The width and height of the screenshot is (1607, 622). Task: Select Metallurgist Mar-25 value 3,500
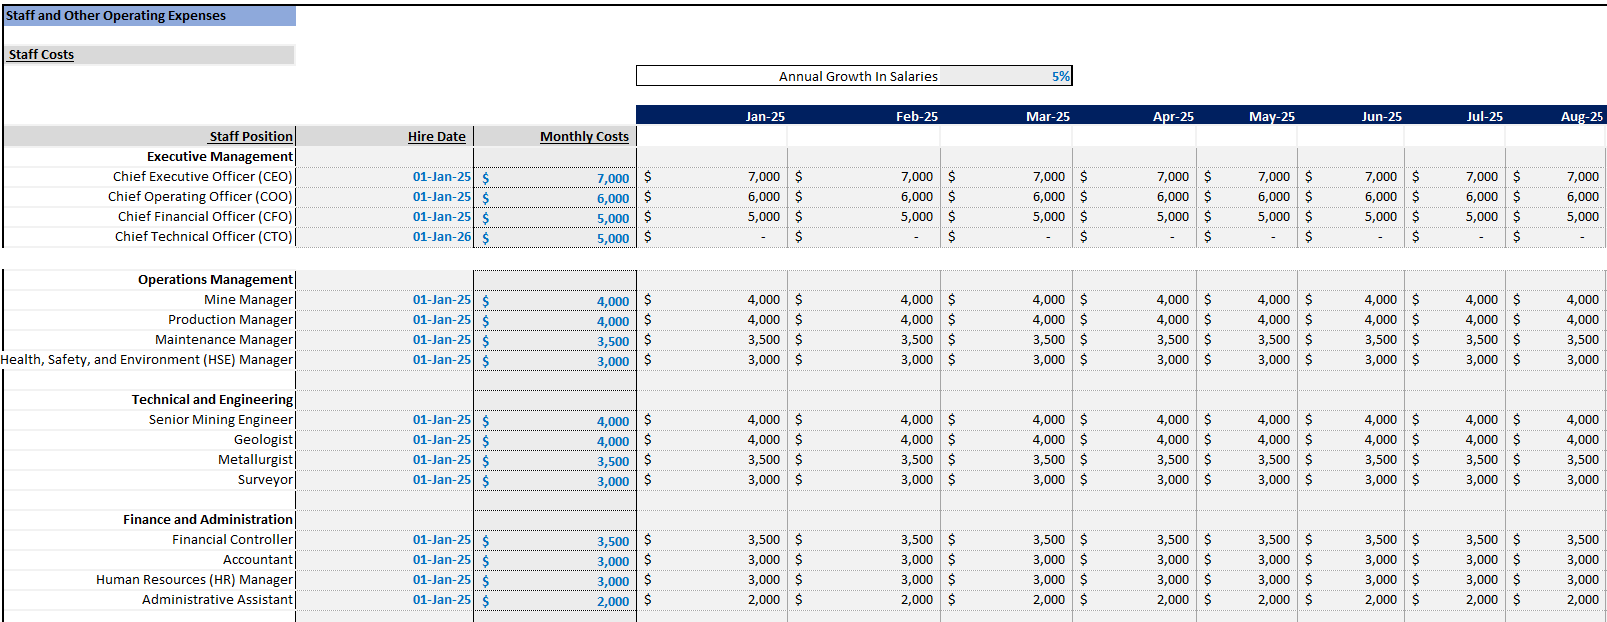[x=1007, y=460]
